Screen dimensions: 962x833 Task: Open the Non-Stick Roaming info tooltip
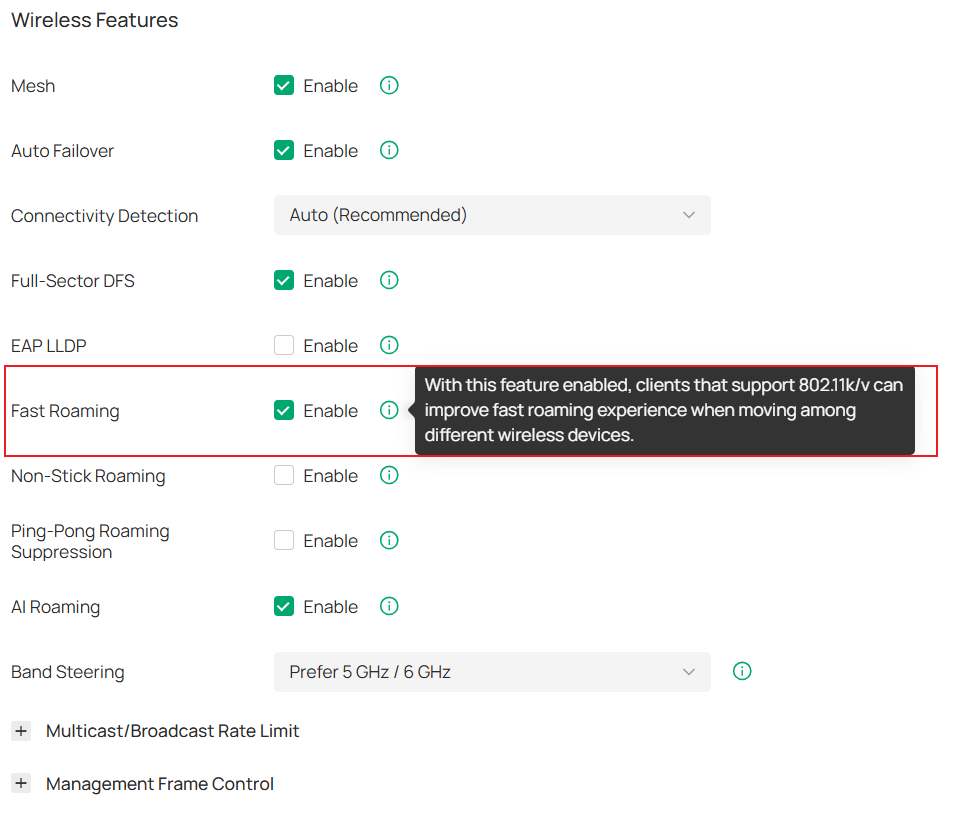click(x=388, y=475)
